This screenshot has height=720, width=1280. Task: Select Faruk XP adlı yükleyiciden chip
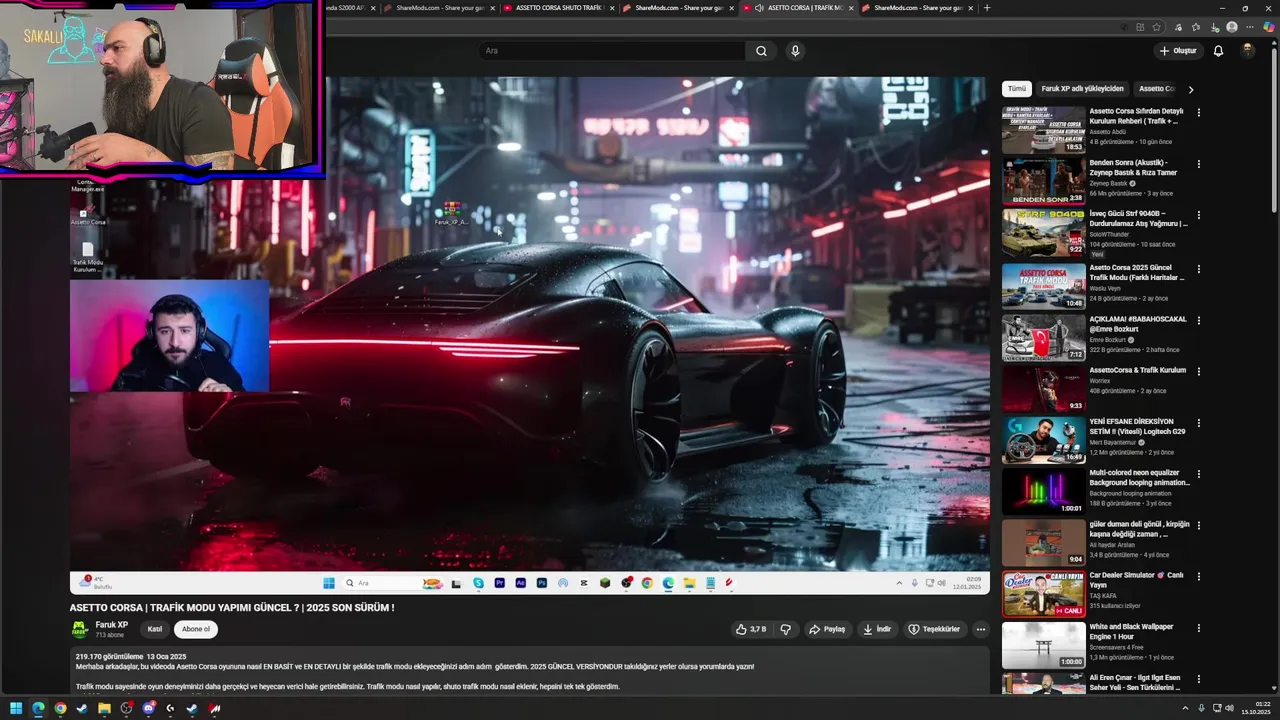pyautogui.click(x=1082, y=89)
